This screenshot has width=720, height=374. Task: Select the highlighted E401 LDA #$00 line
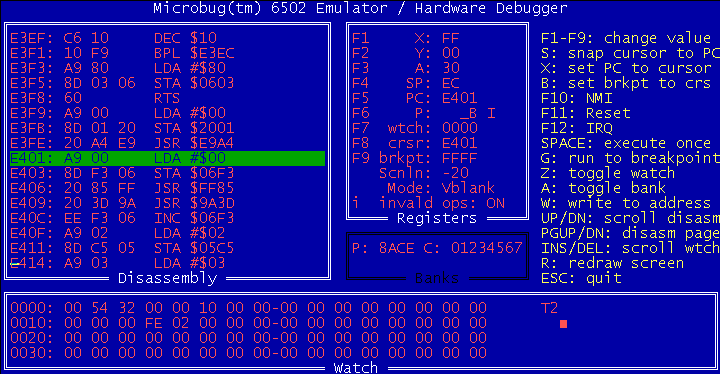[x=168, y=158]
